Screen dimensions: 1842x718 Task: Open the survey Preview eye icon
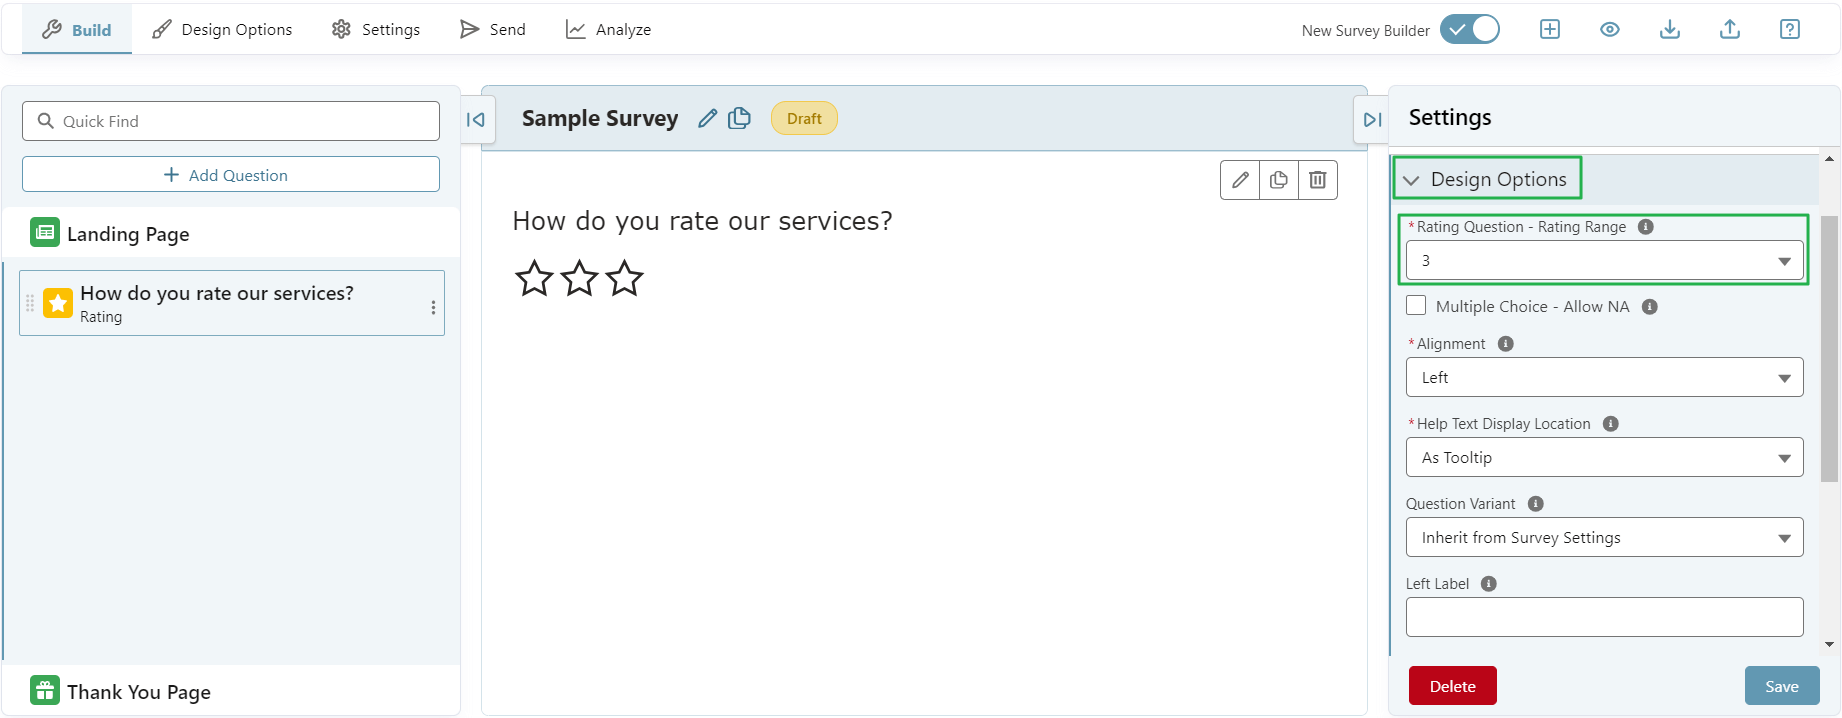click(x=1609, y=29)
